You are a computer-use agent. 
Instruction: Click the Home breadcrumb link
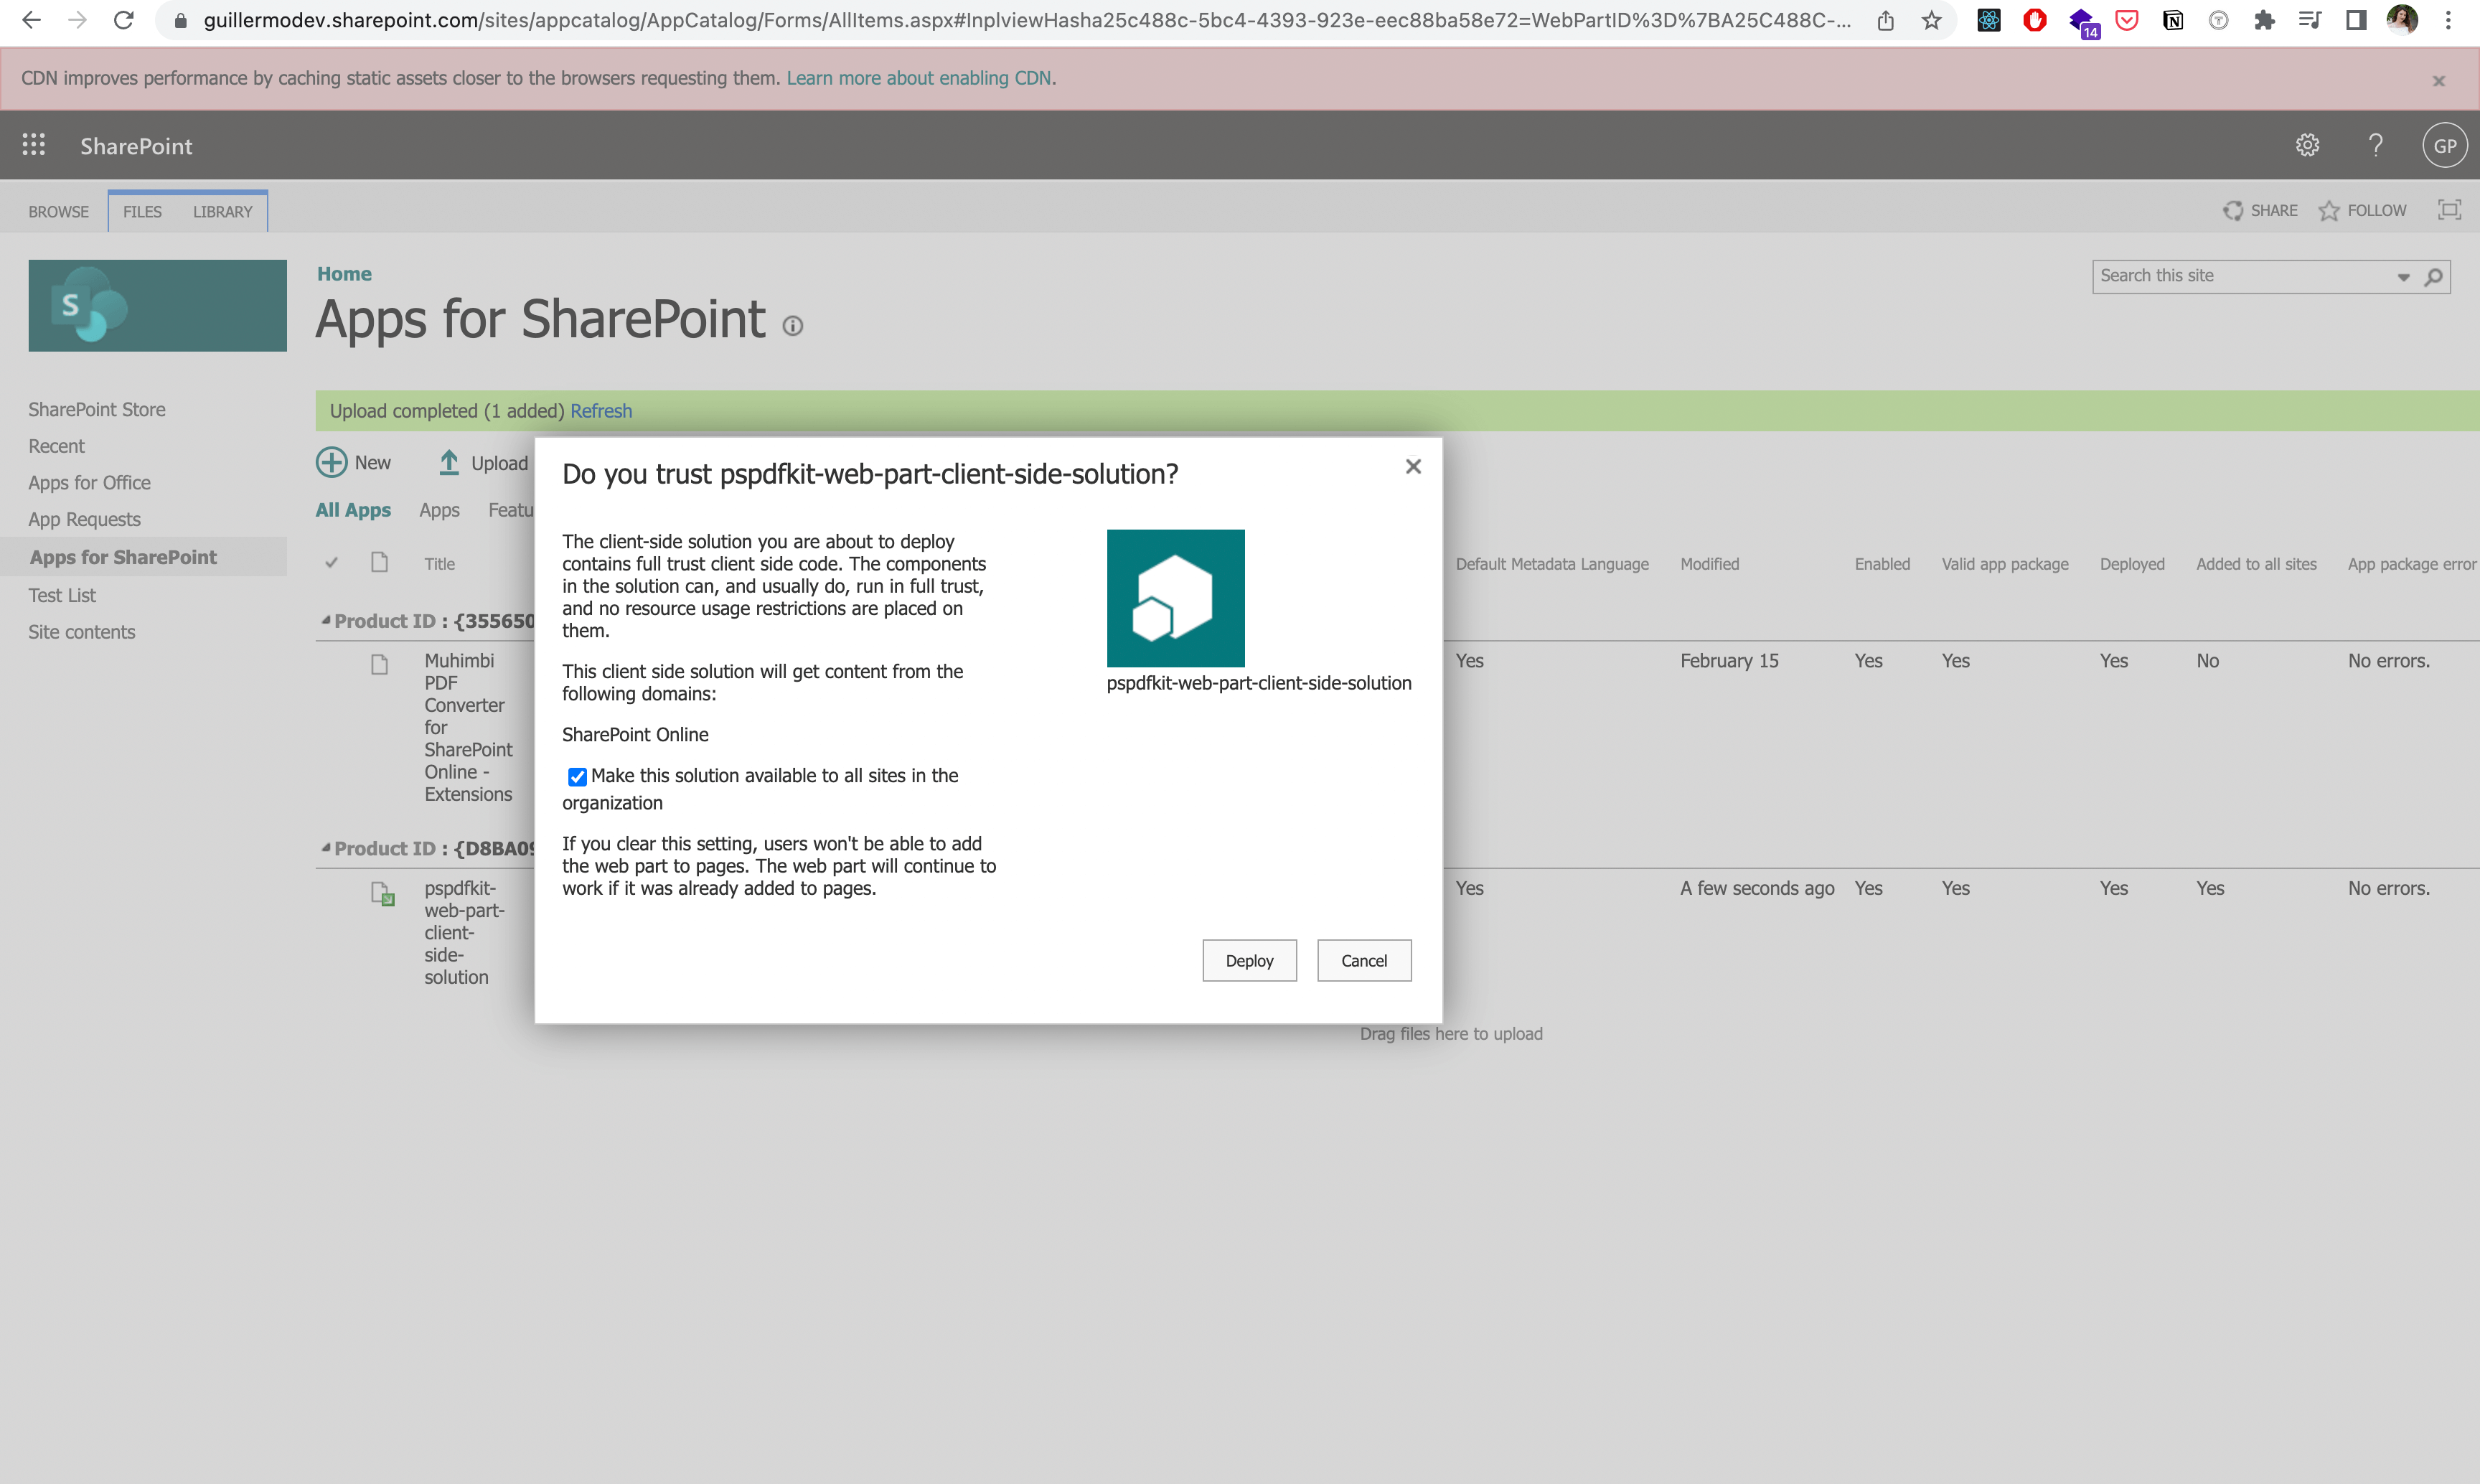point(344,273)
